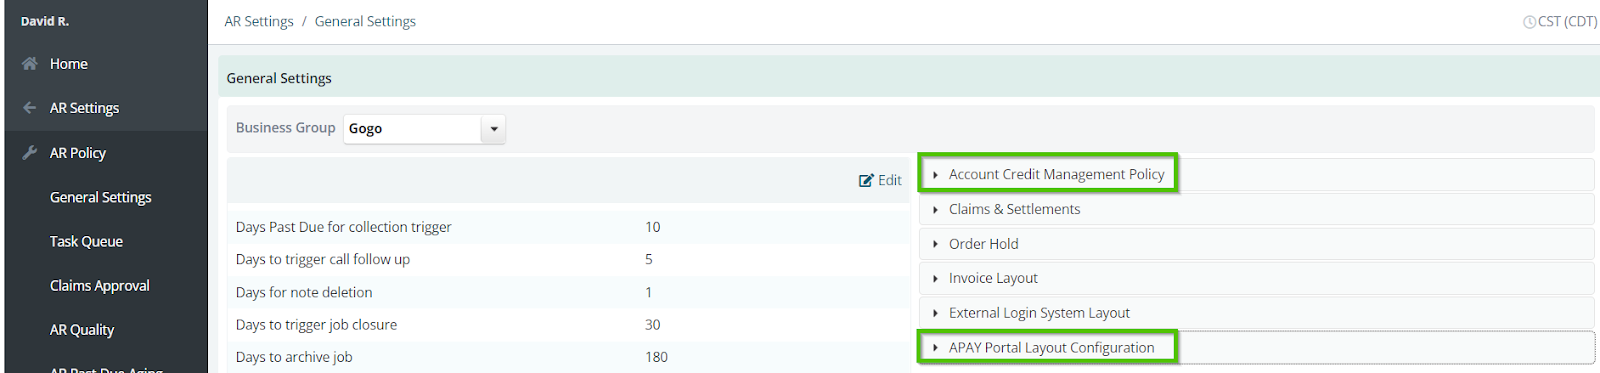Viewport: 1600px width, 373px height.
Task: Click the General Settings breadcrumb link
Action: pyautogui.click(x=365, y=21)
